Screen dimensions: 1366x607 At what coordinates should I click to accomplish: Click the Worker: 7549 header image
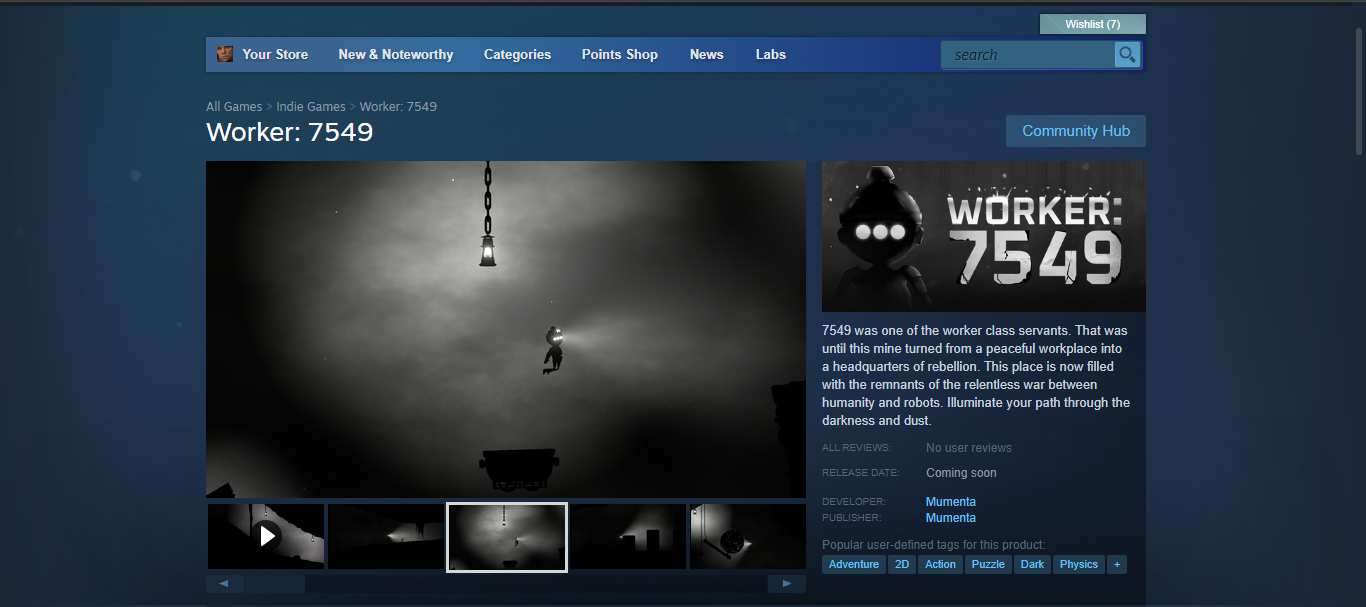tap(984, 236)
